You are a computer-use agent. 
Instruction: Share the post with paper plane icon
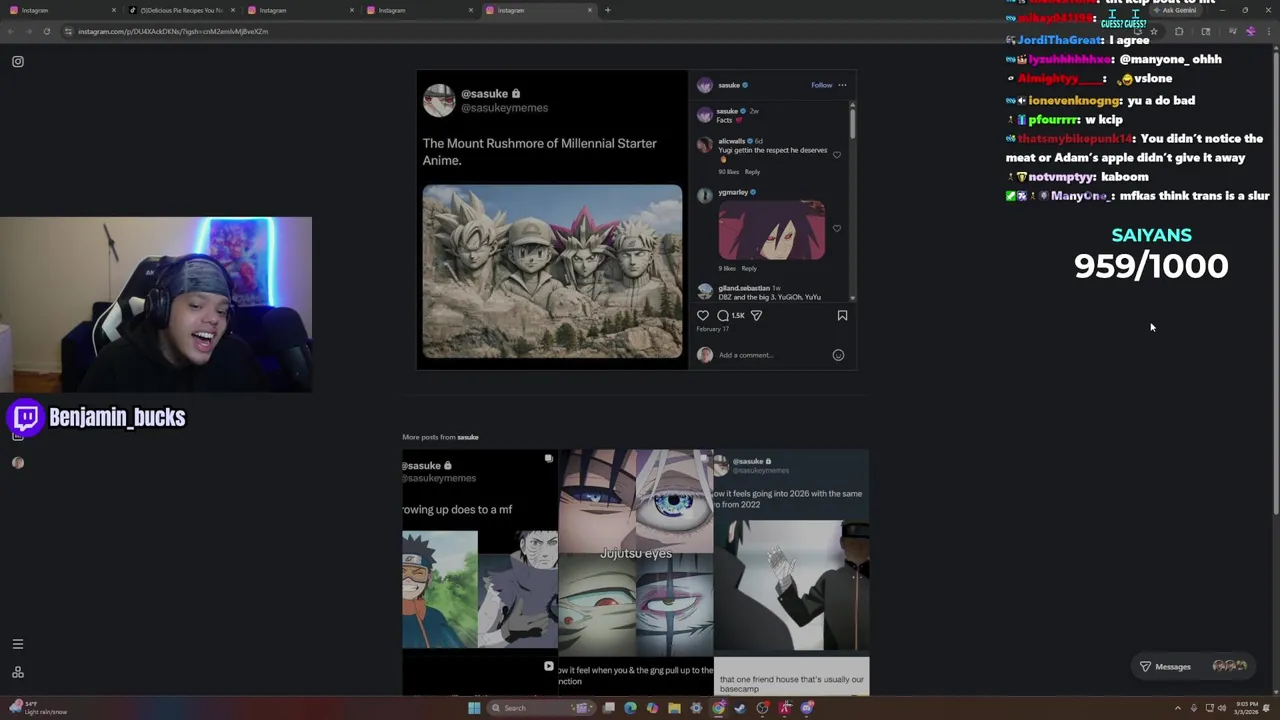(x=756, y=315)
